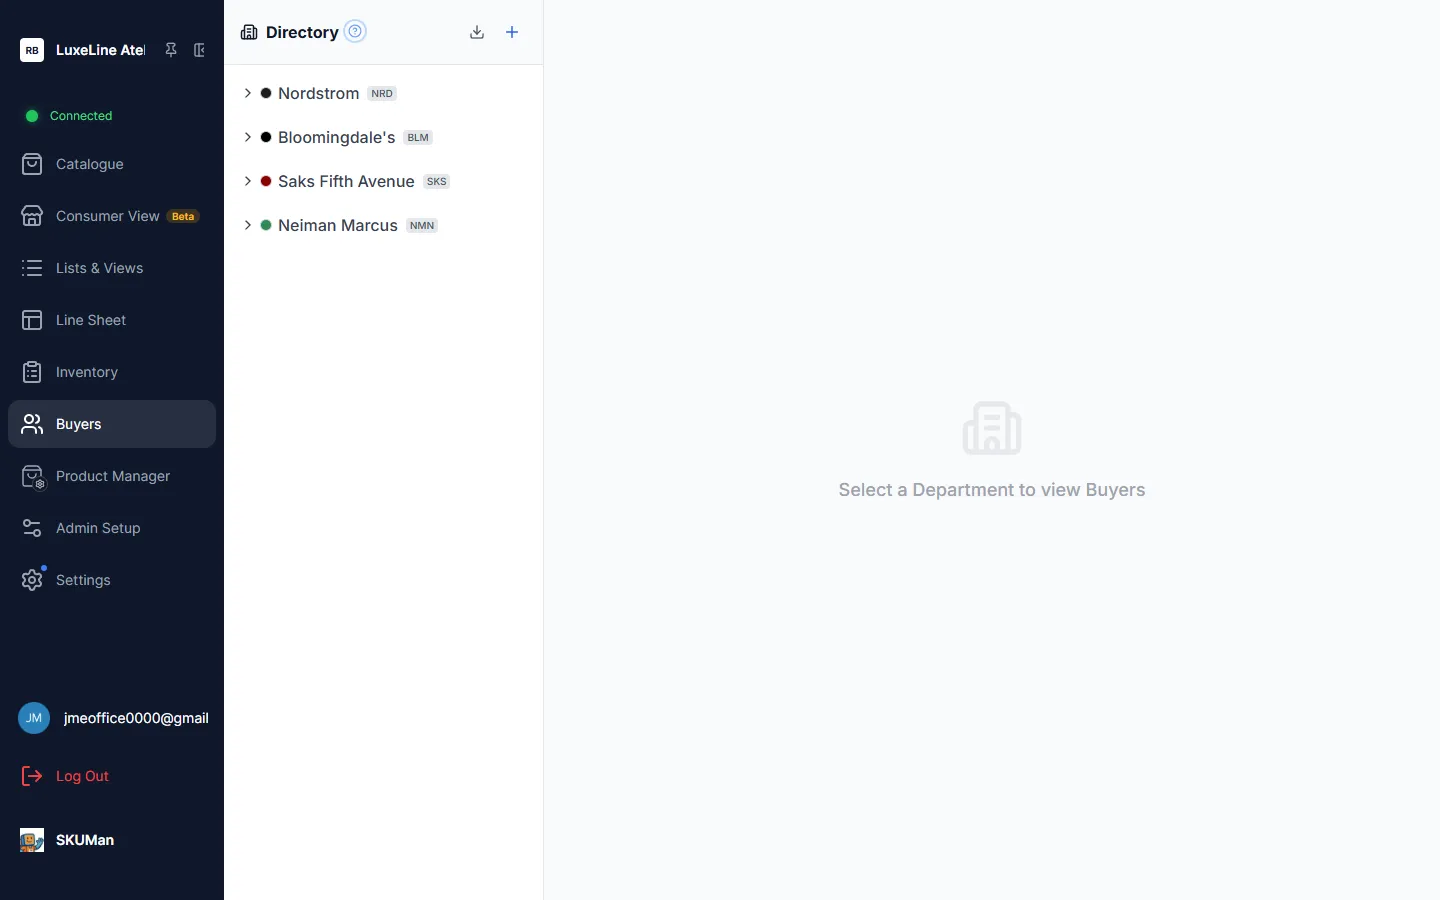Select the Saks Fifth Avenue name
Image resolution: width=1440 pixels, height=900 pixels.
[346, 181]
